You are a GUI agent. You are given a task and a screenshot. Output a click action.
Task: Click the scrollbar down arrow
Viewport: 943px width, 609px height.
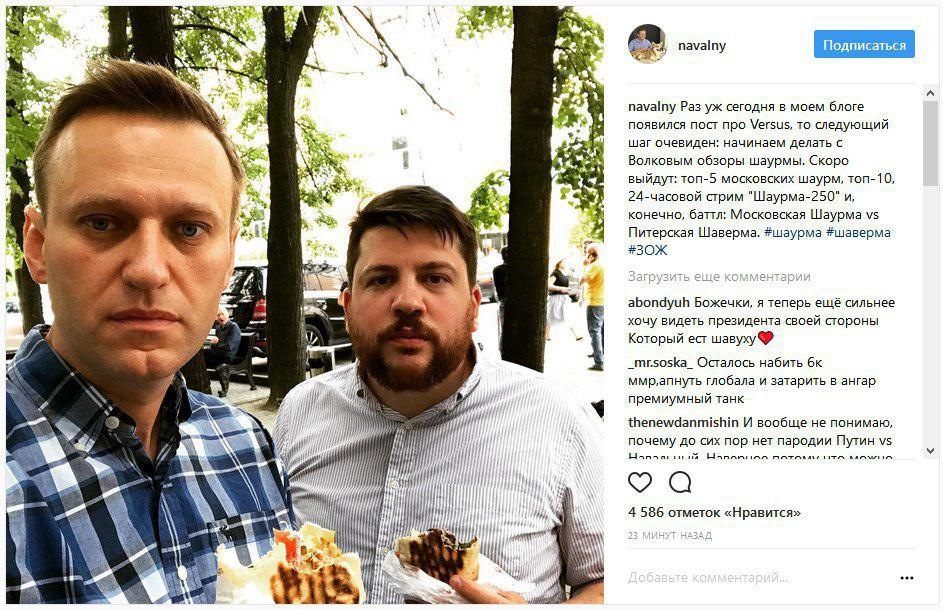pos(930,450)
